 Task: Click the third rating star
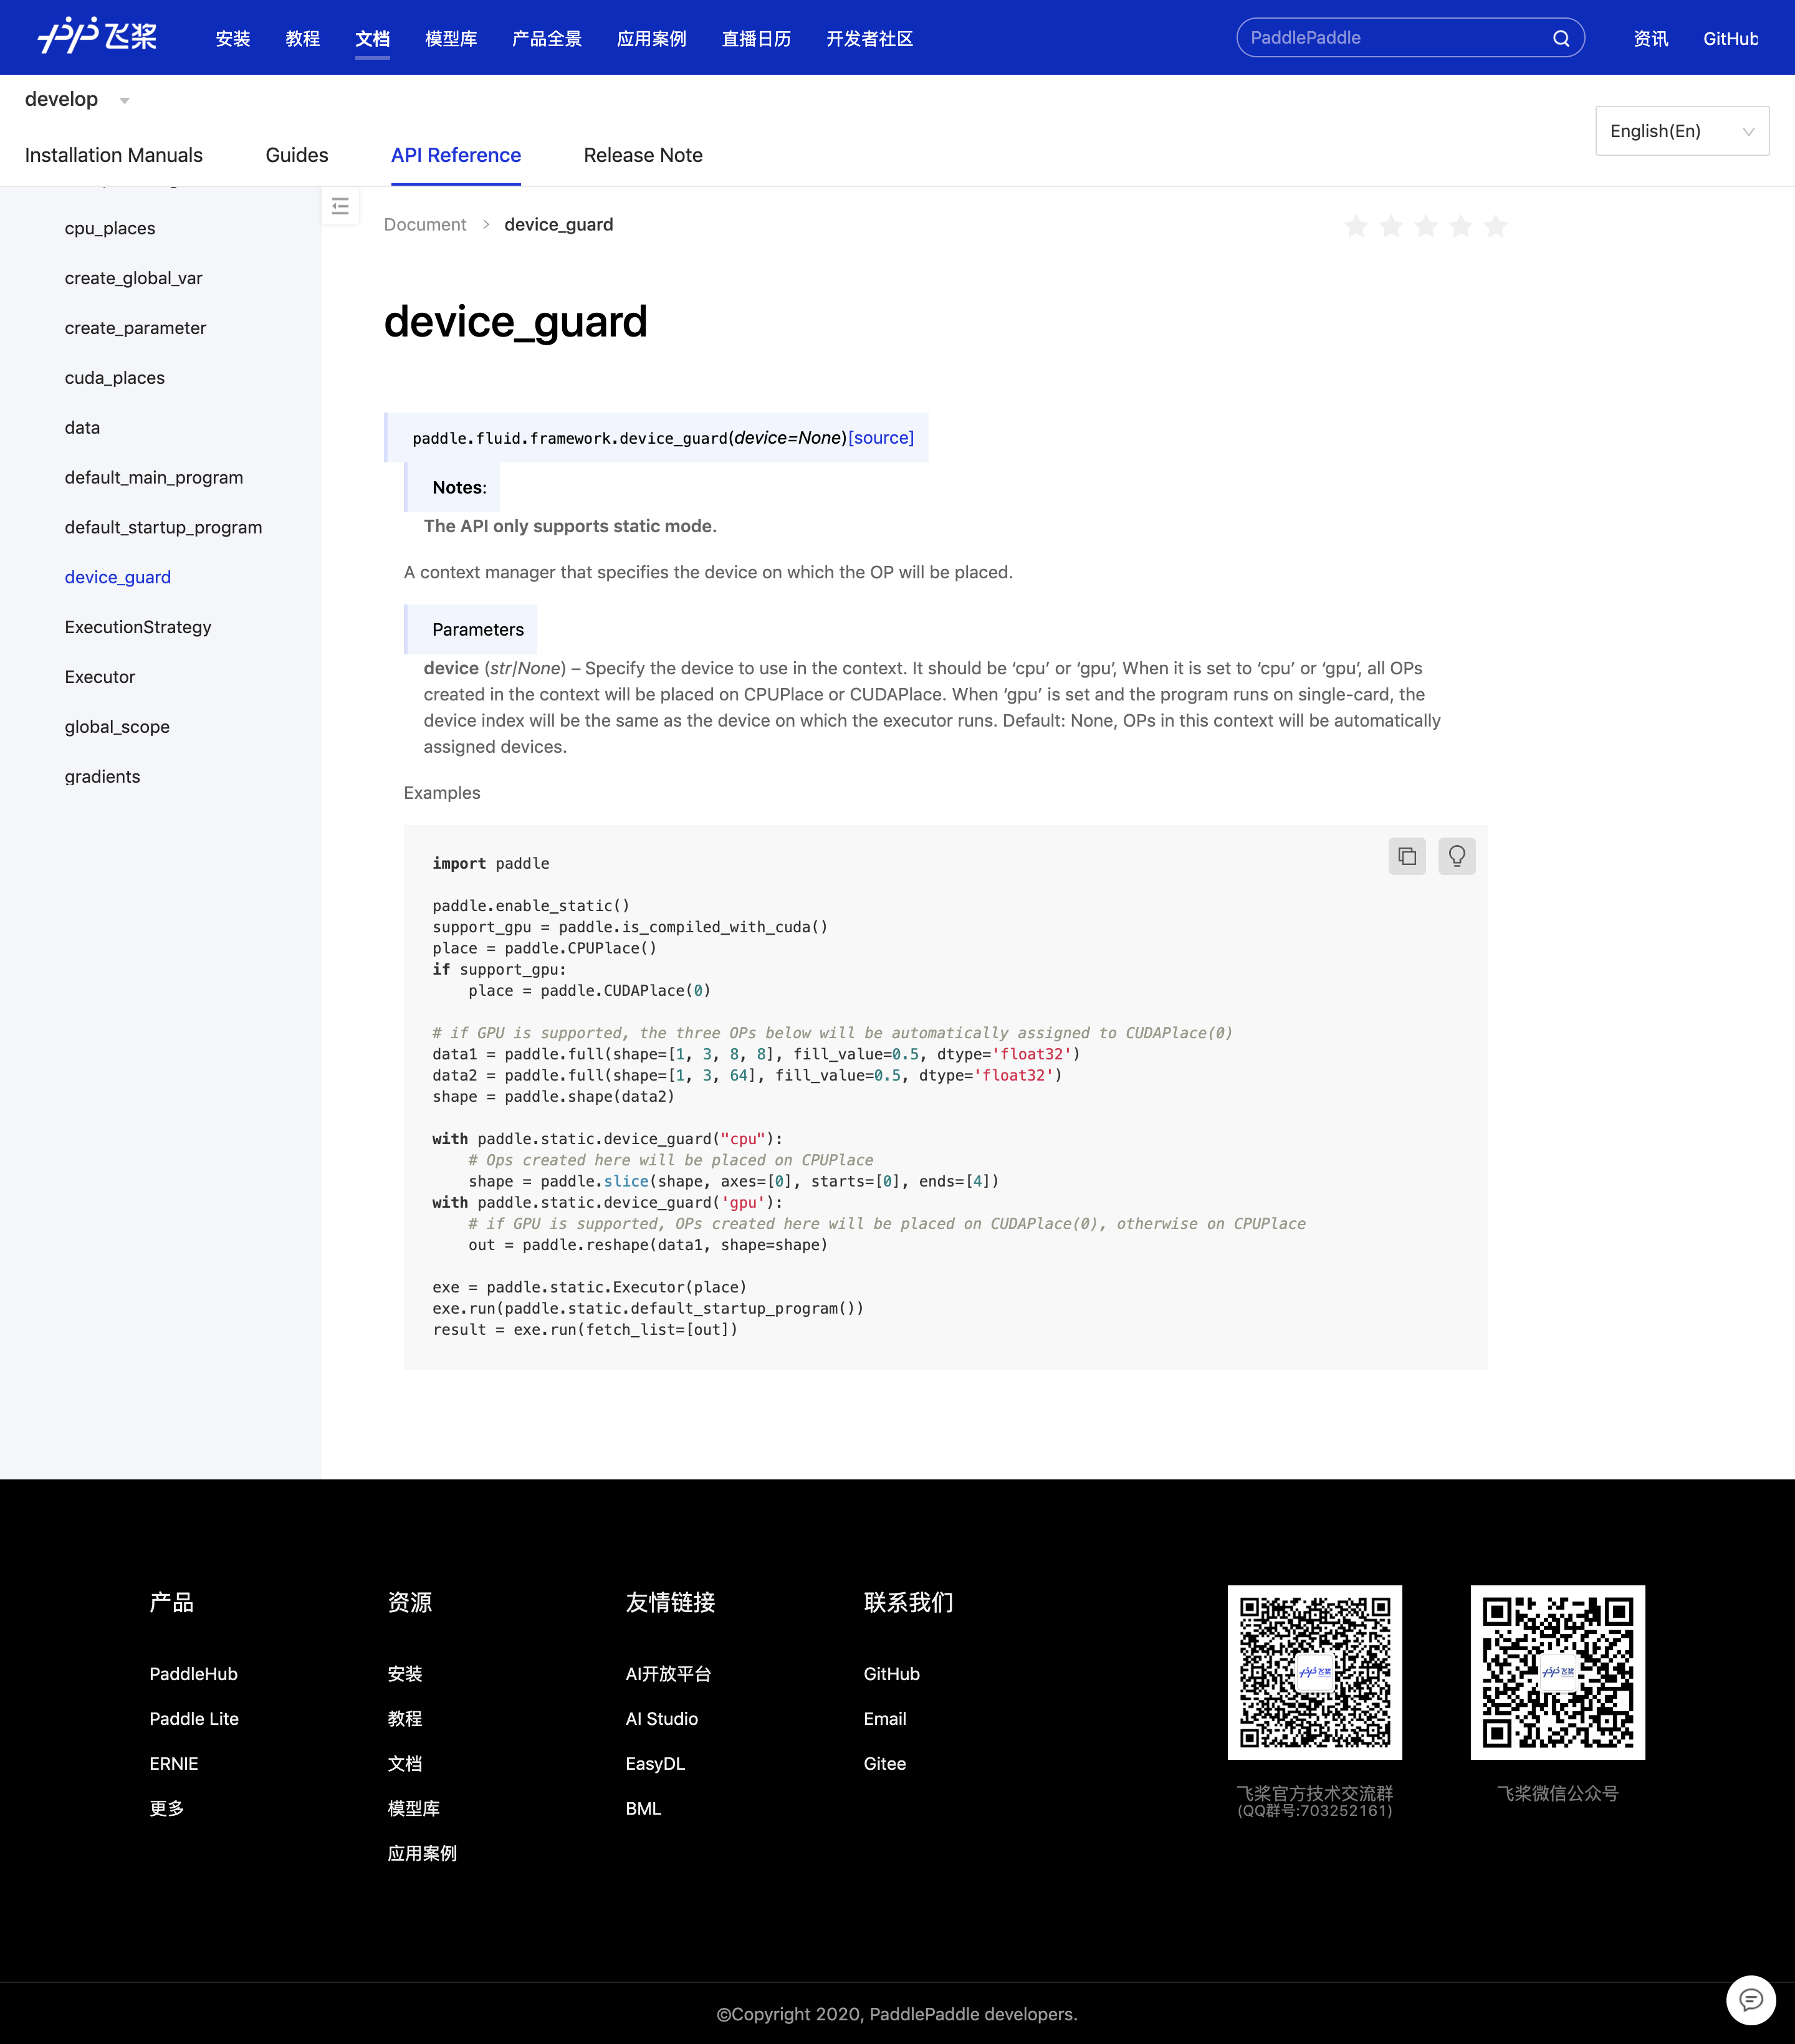coord(1426,226)
